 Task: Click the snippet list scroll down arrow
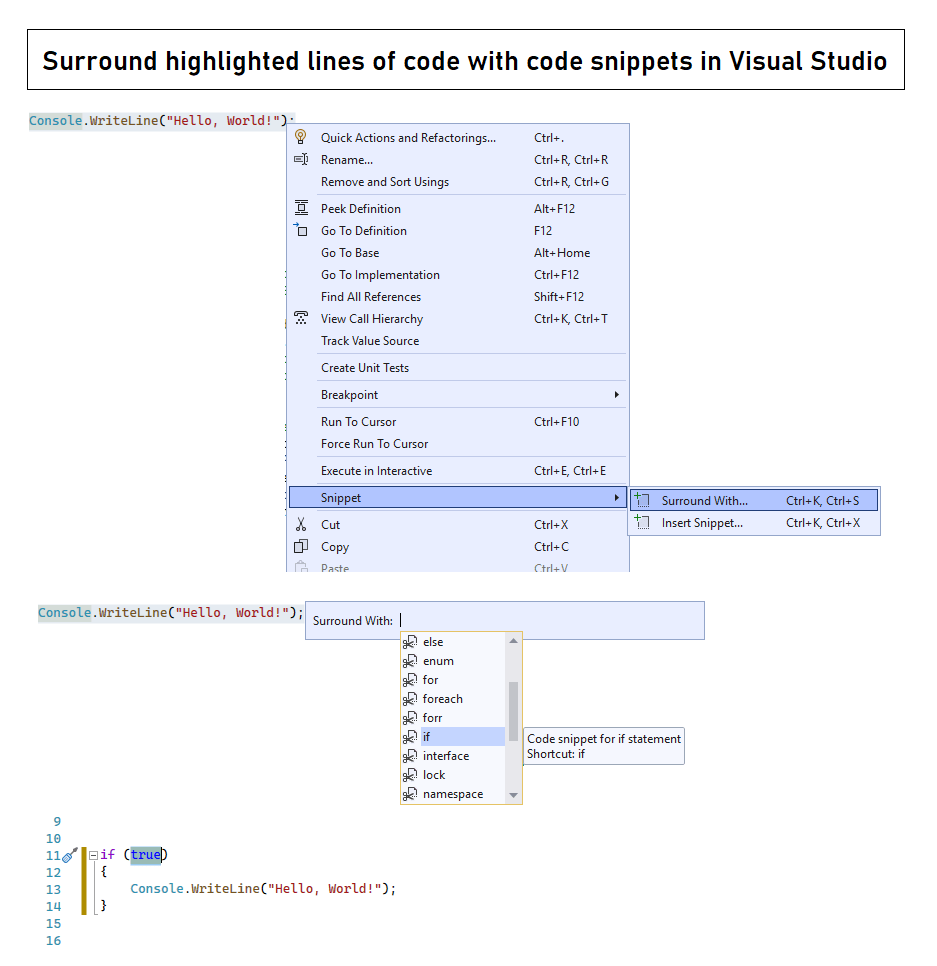[513, 795]
